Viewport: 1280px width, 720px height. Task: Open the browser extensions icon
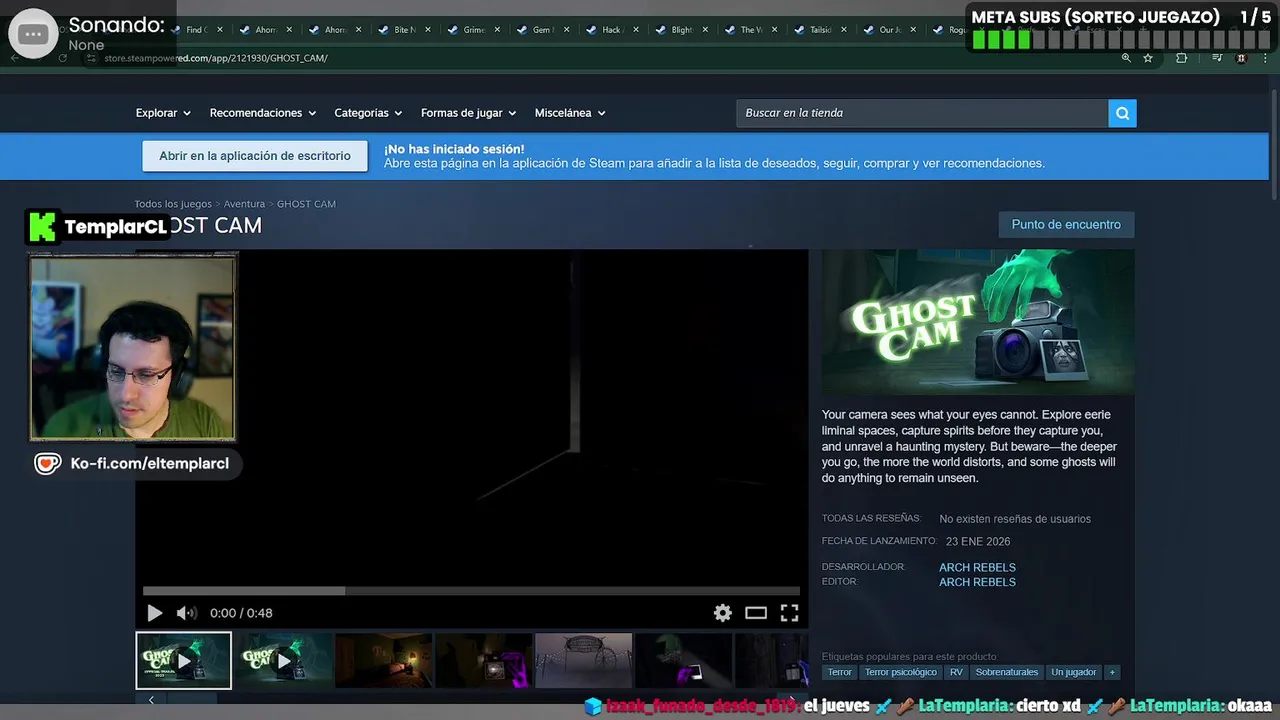click(1181, 58)
